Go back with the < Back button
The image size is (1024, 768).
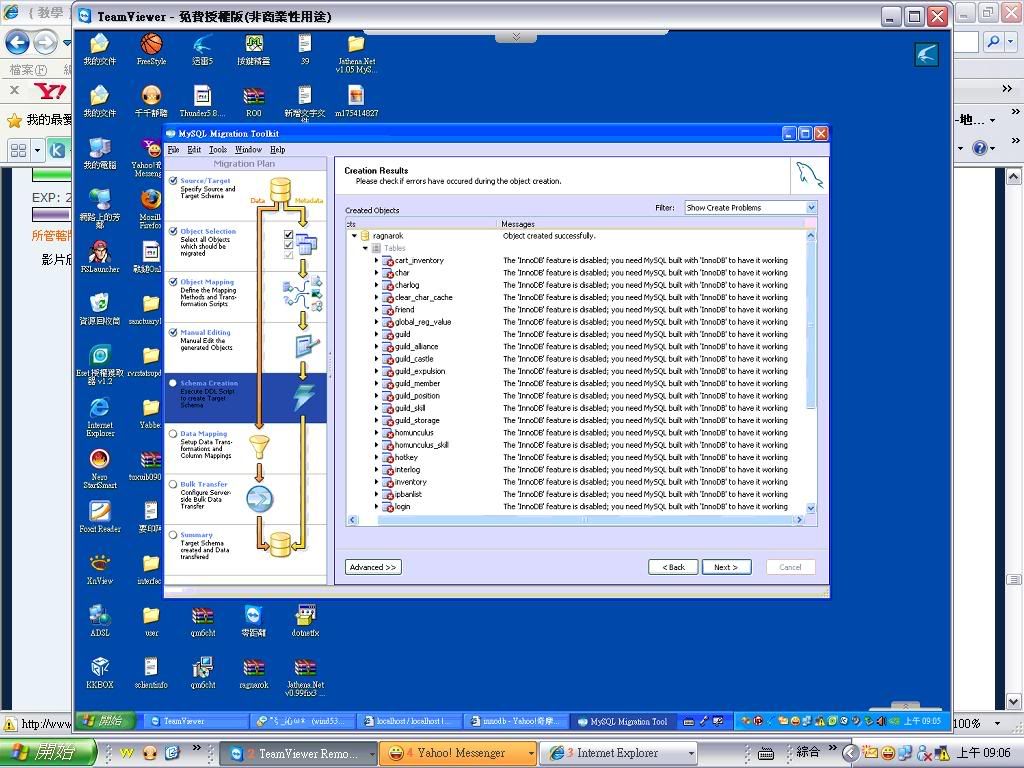coord(673,567)
